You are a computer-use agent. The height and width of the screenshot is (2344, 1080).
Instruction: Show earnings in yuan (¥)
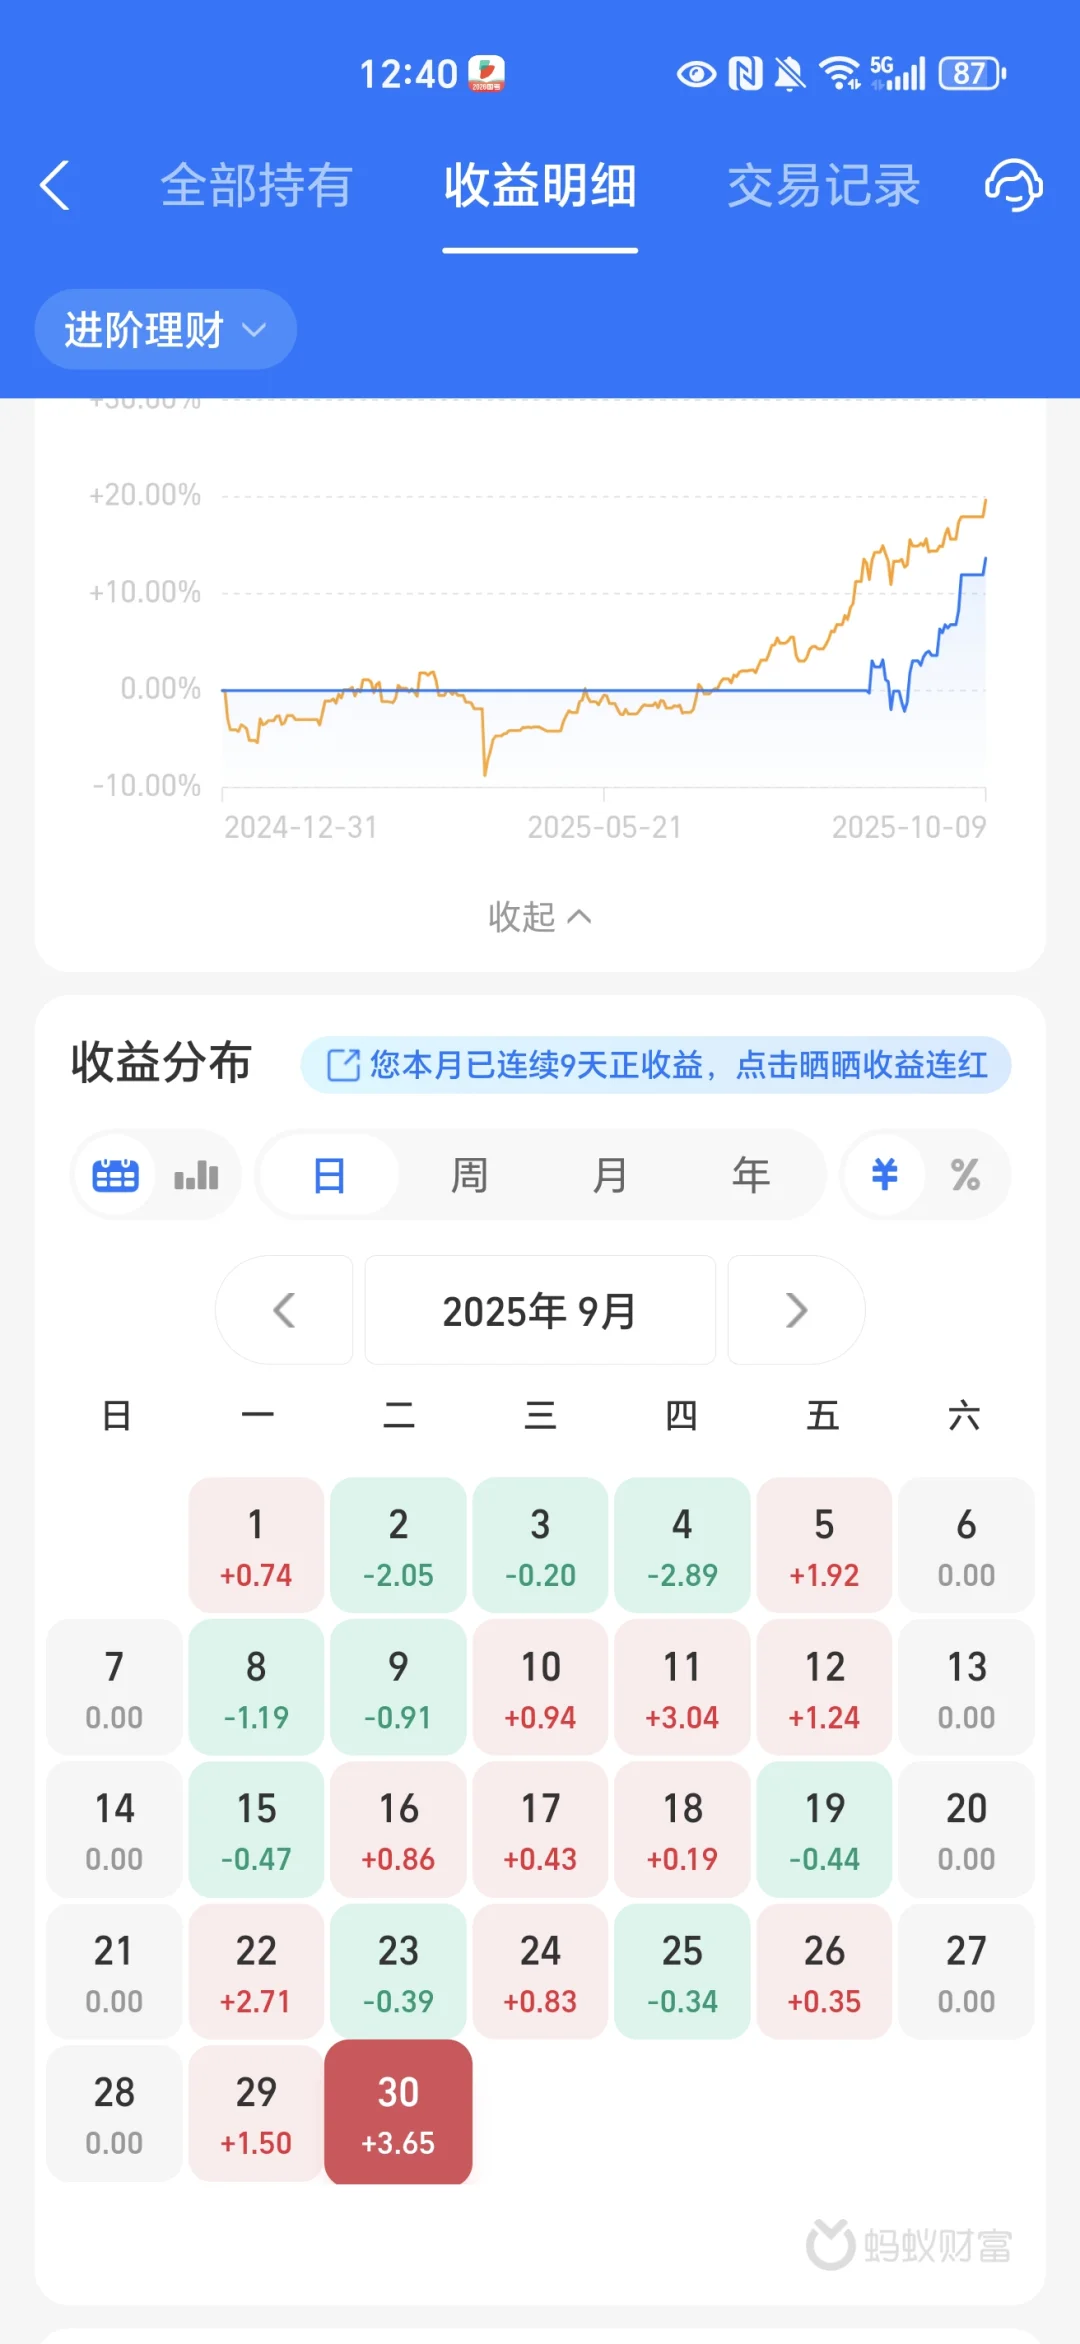885,1175
